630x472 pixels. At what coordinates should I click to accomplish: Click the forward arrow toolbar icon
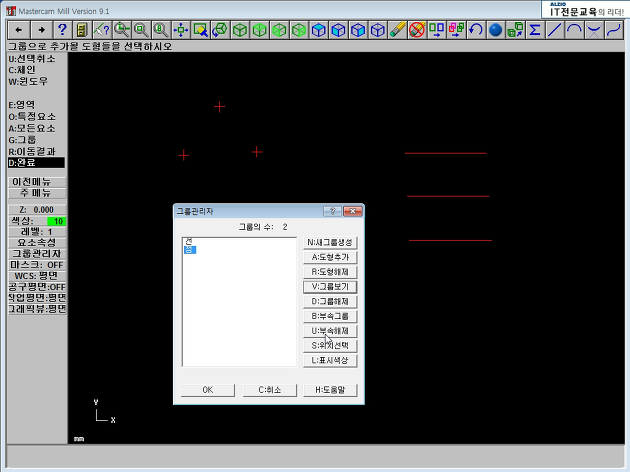tap(42, 30)
